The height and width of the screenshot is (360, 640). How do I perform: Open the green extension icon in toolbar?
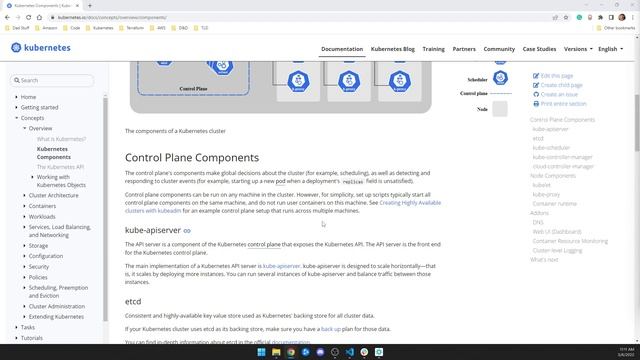pos(579,18)
